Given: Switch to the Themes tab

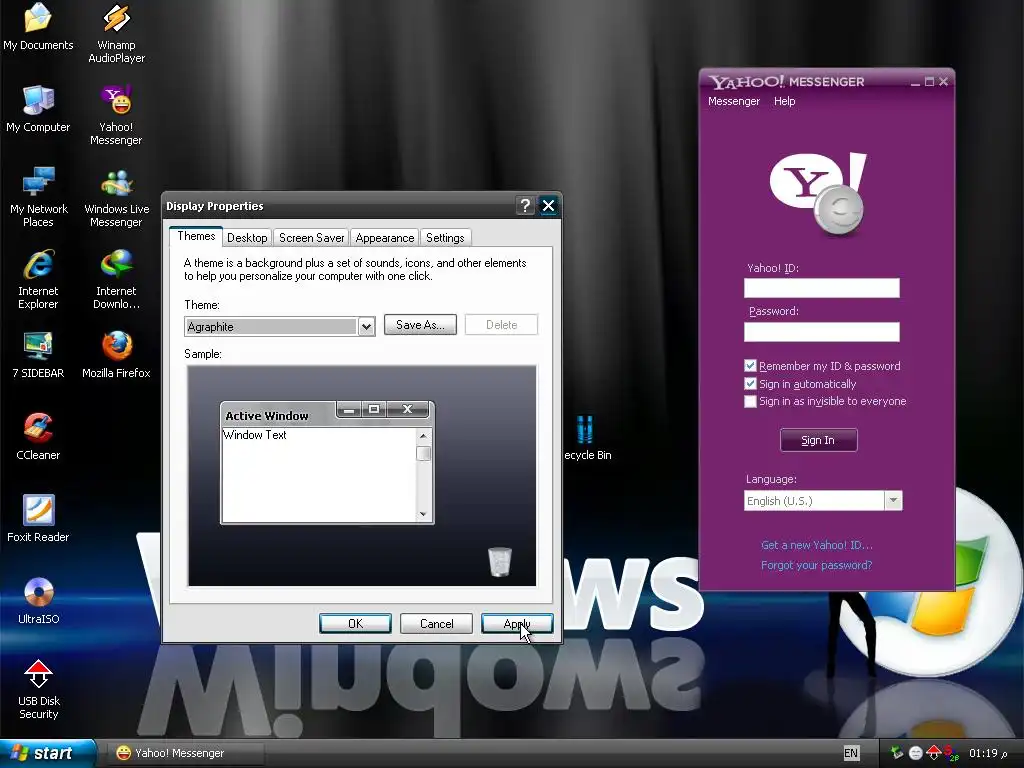Looking at the screenshot, I should point(196,236).
